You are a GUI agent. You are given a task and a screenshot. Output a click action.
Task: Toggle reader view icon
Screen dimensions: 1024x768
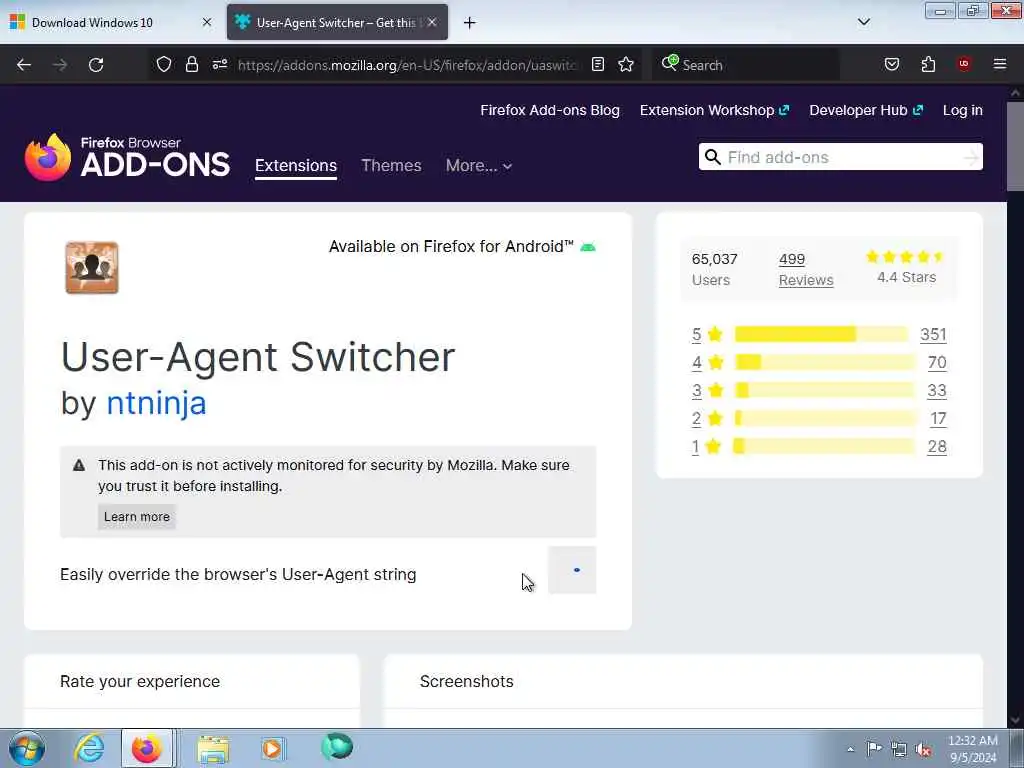tap(598, 64)
